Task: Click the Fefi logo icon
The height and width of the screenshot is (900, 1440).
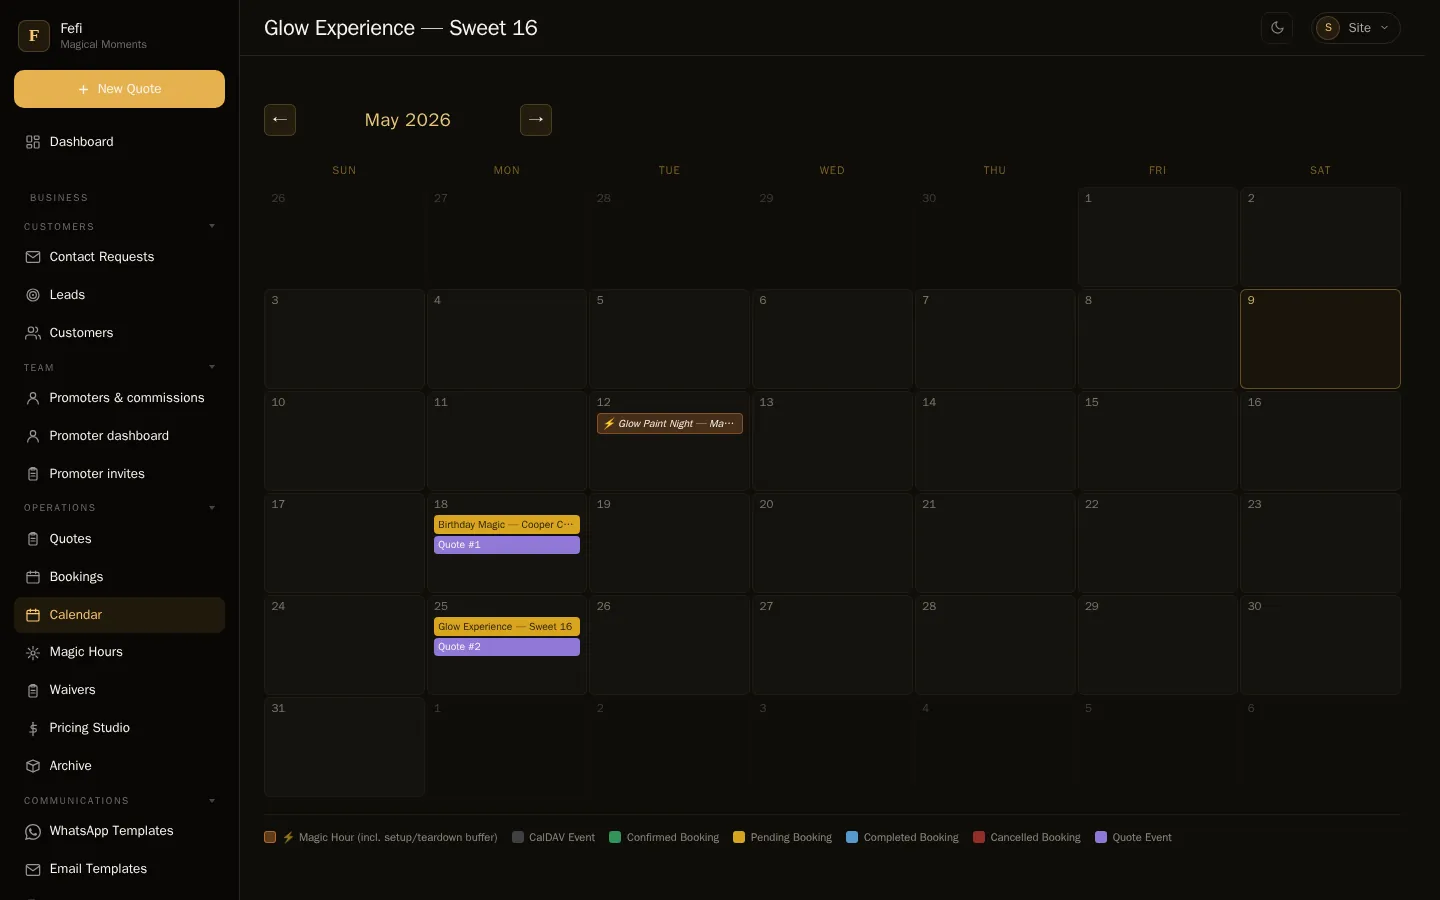Action: (34, 36)
